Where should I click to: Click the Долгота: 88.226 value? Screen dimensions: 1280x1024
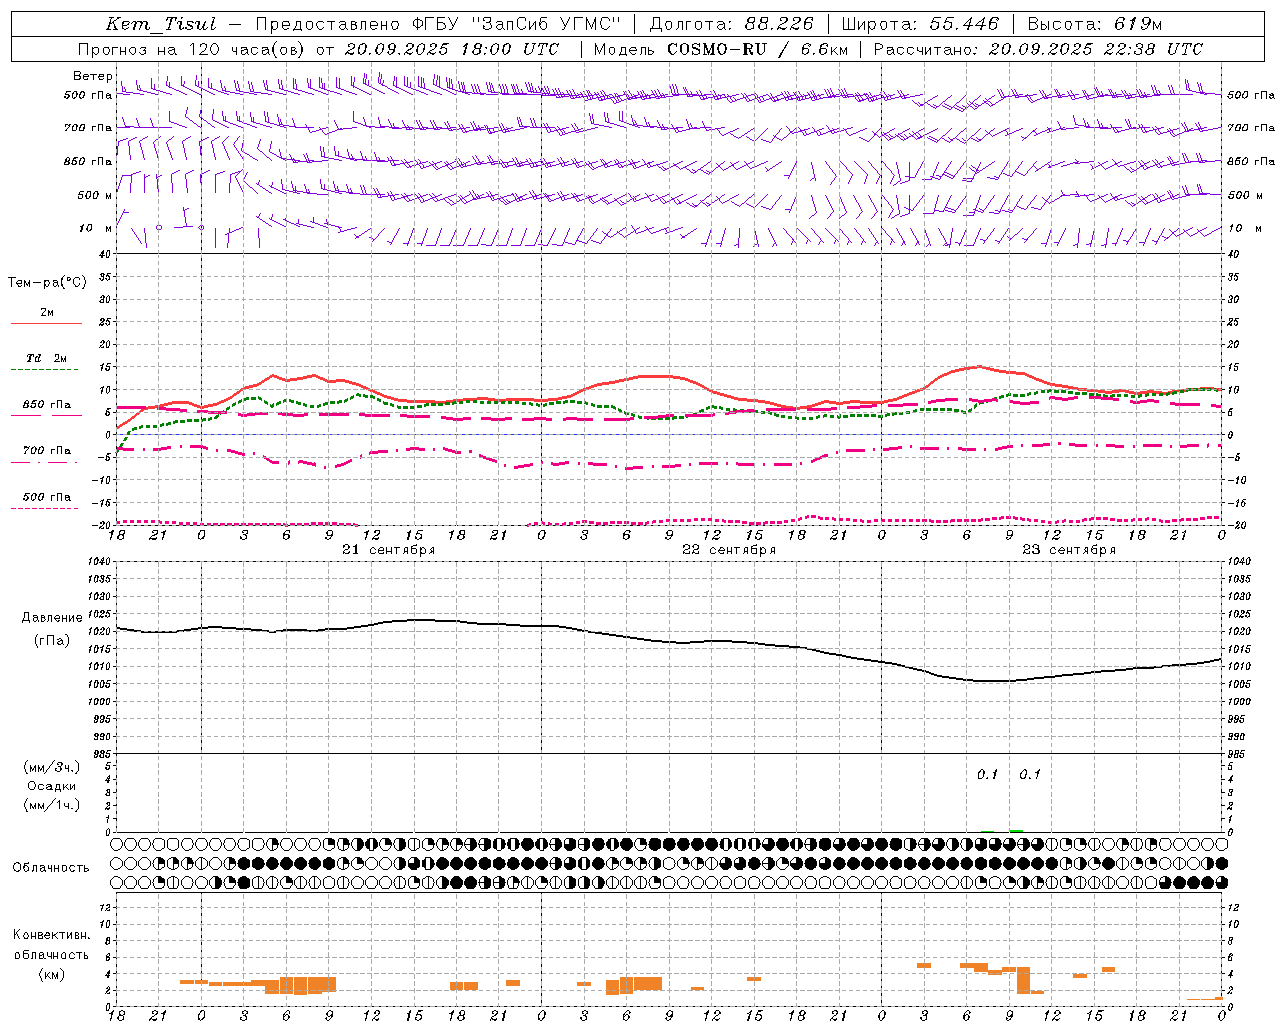tap(732, 24)
